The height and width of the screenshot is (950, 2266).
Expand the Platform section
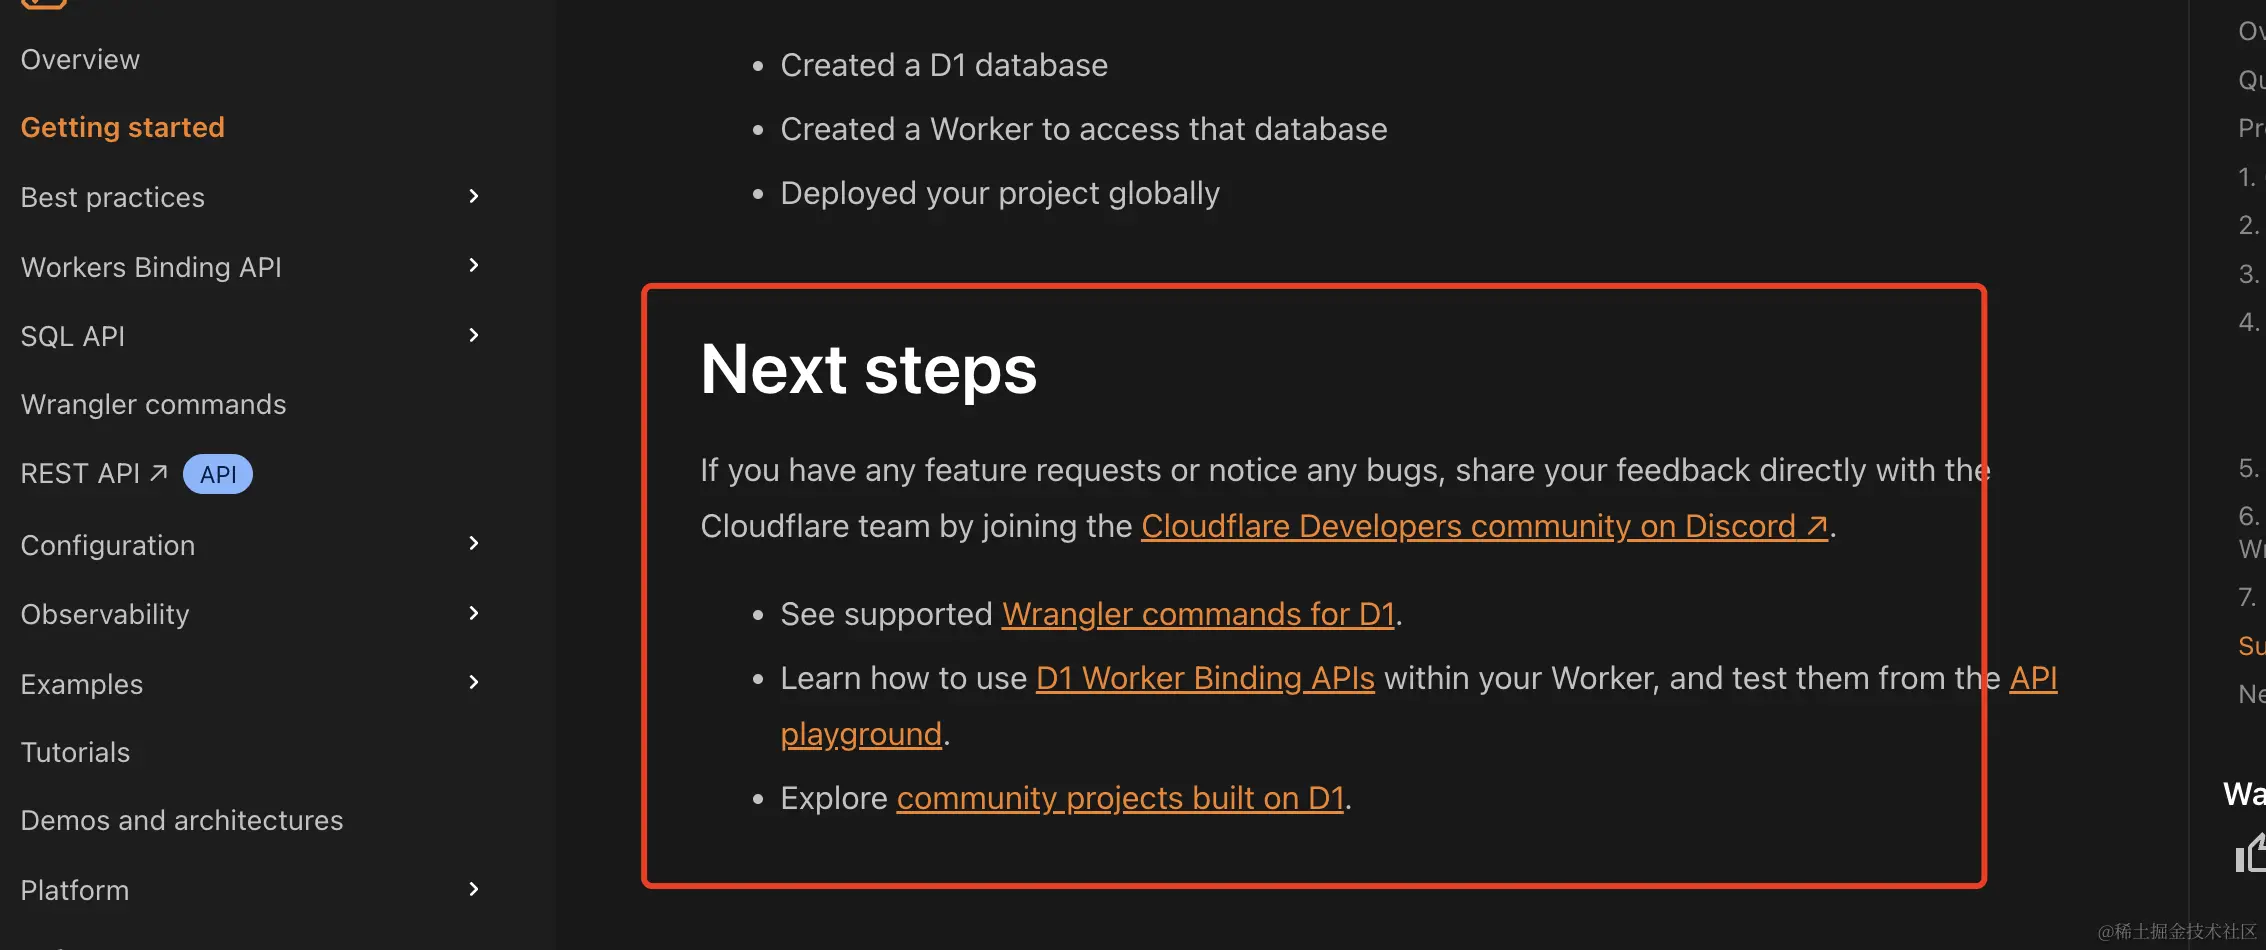[x=473, y=888]
